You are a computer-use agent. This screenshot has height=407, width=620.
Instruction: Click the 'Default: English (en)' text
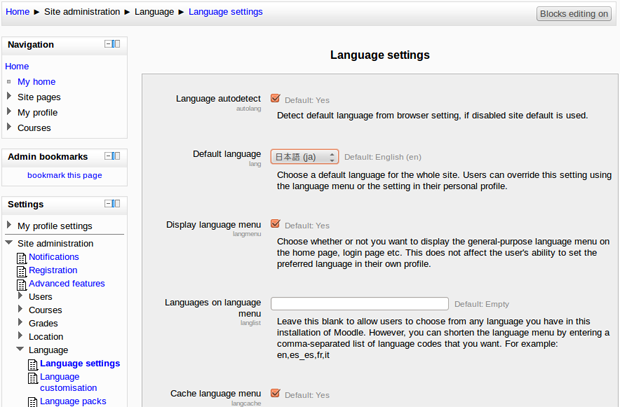383,157
